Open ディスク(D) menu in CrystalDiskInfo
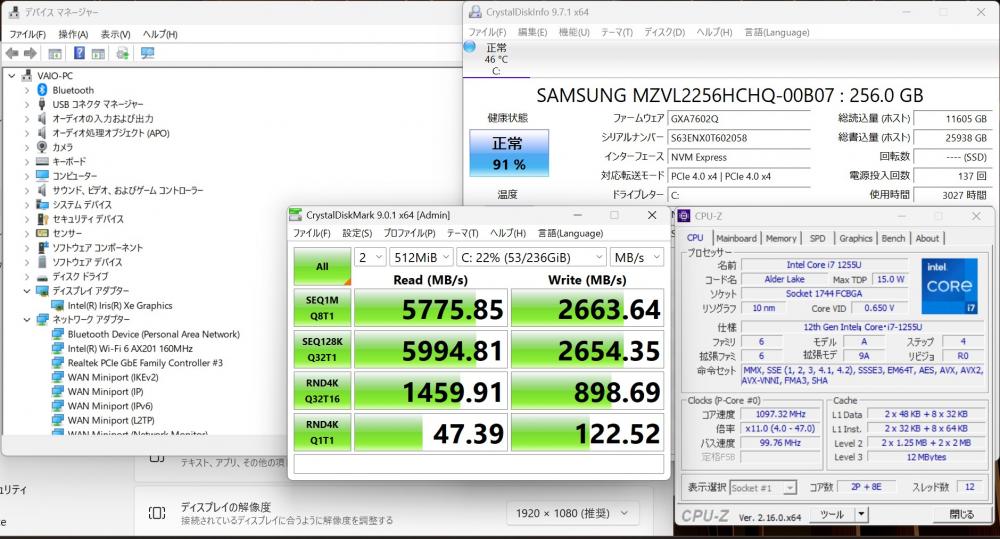Viewport: 1000px width, 539px height. pos(665,32)
